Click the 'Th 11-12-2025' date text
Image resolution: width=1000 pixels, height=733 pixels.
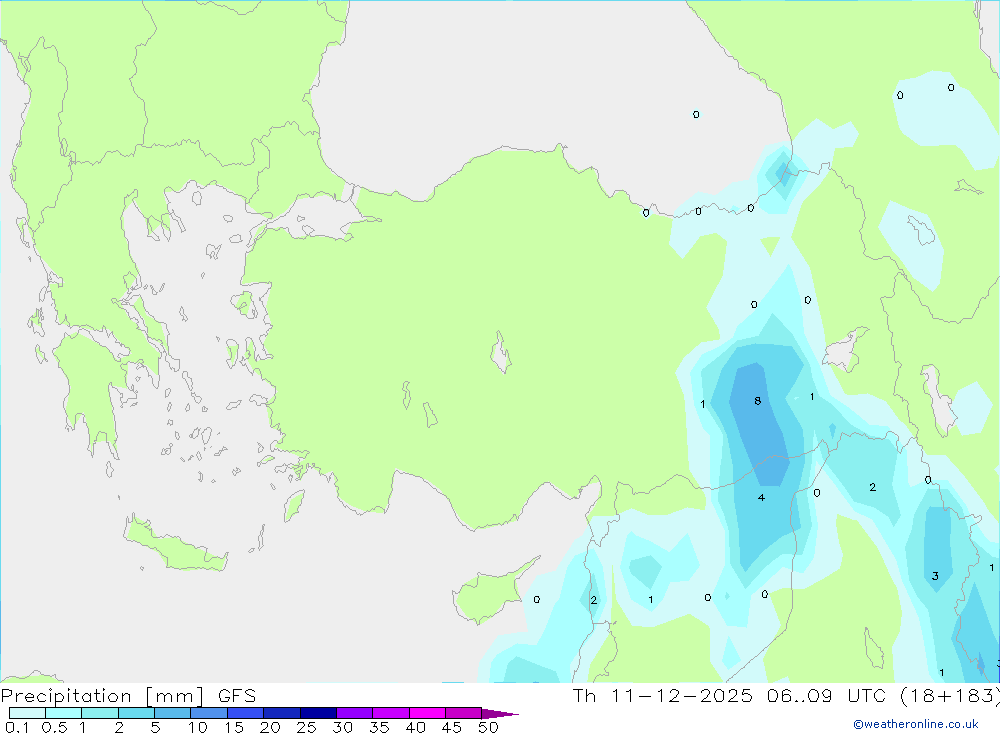pos(663,696)
